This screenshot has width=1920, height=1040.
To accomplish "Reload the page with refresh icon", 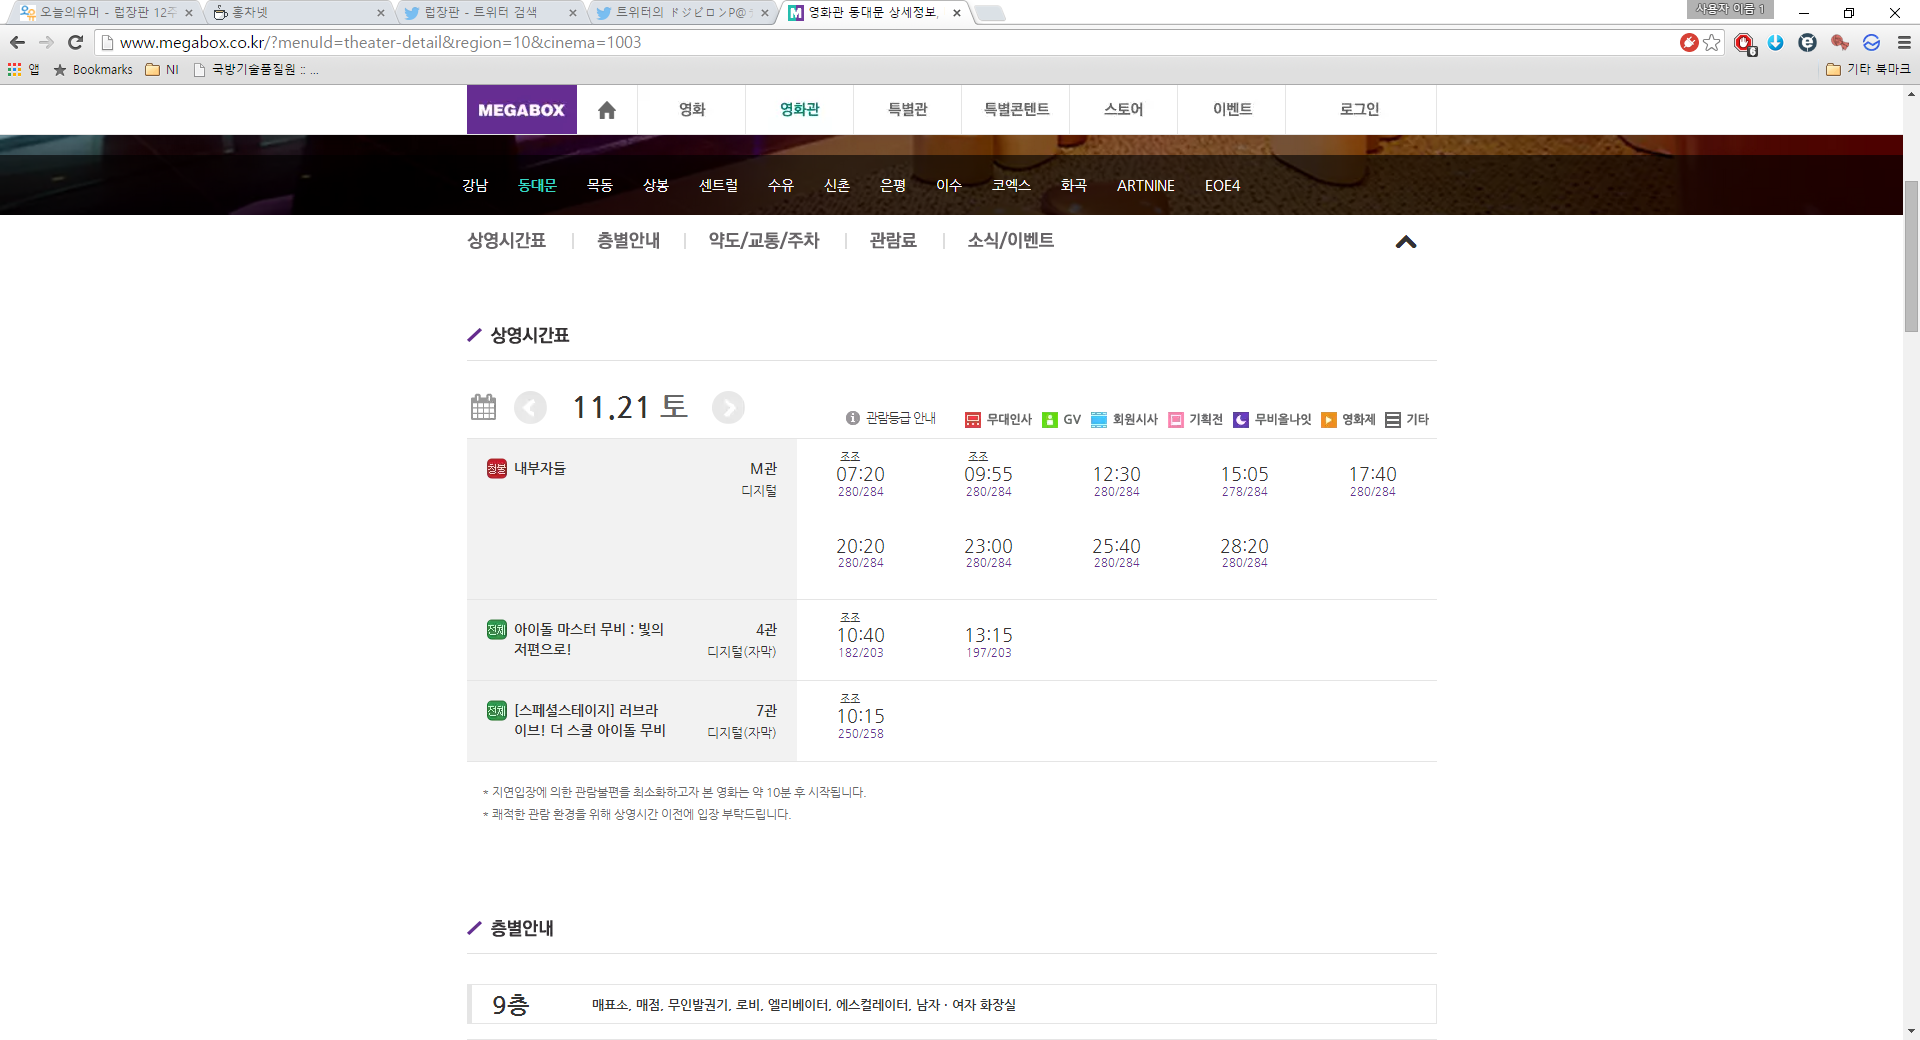I will pyautogui.click(x=75, y=42).
